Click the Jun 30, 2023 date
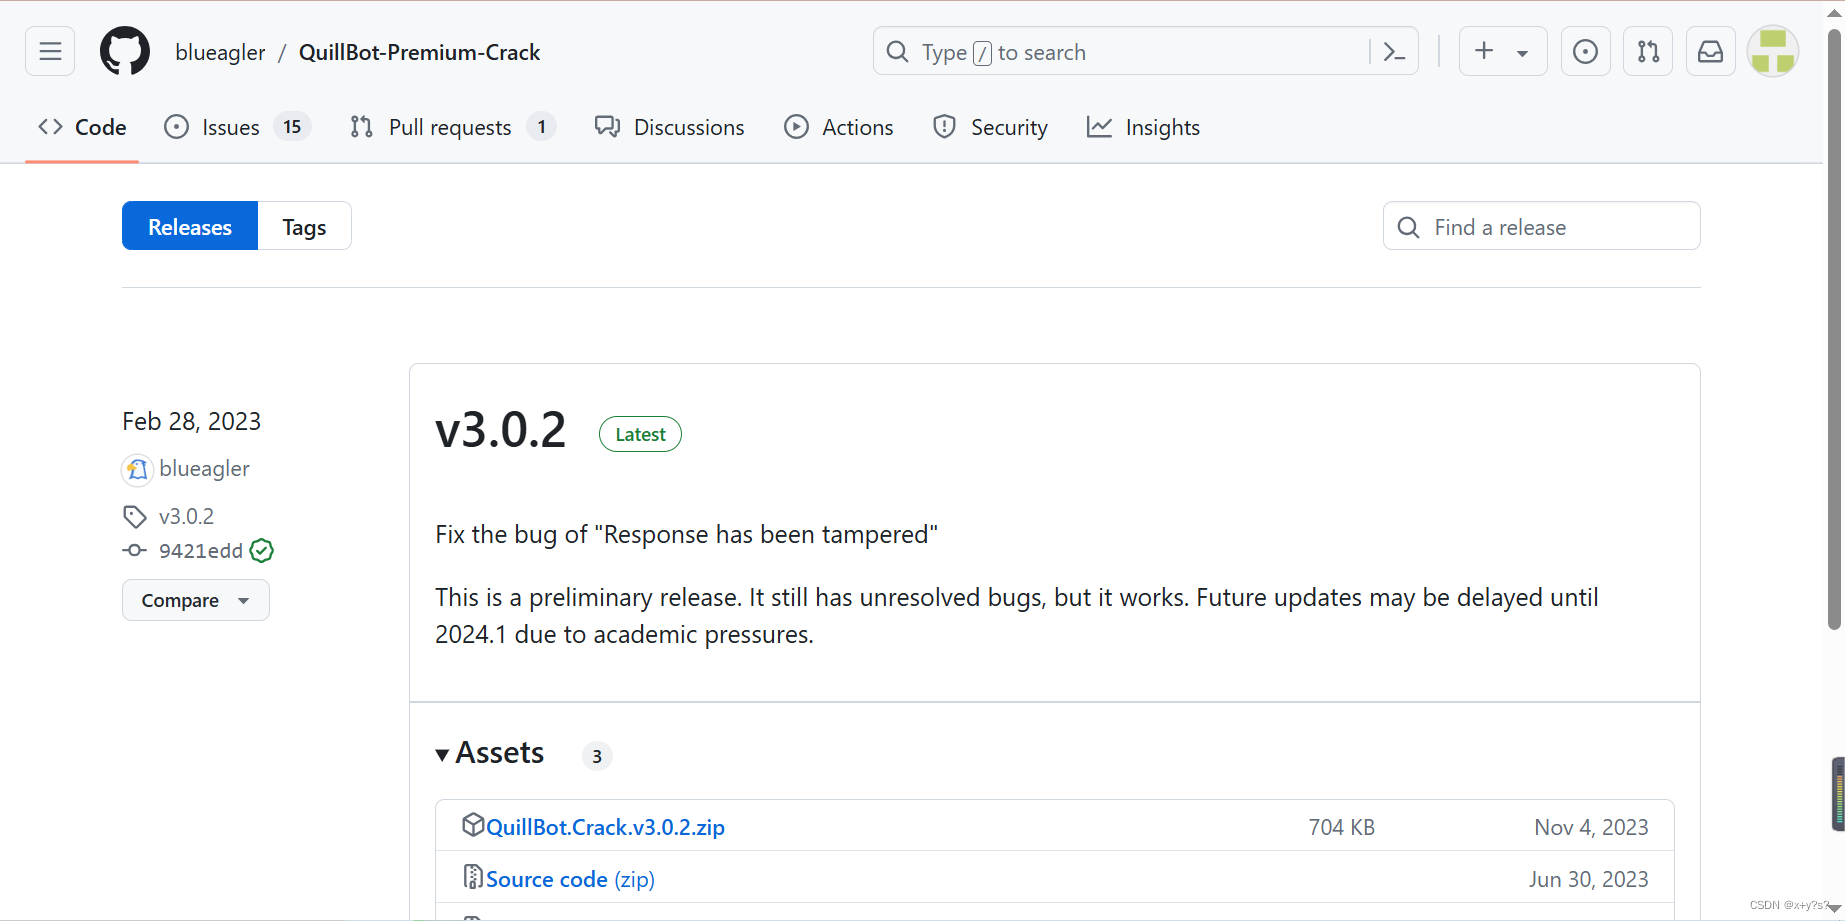 1588,879
